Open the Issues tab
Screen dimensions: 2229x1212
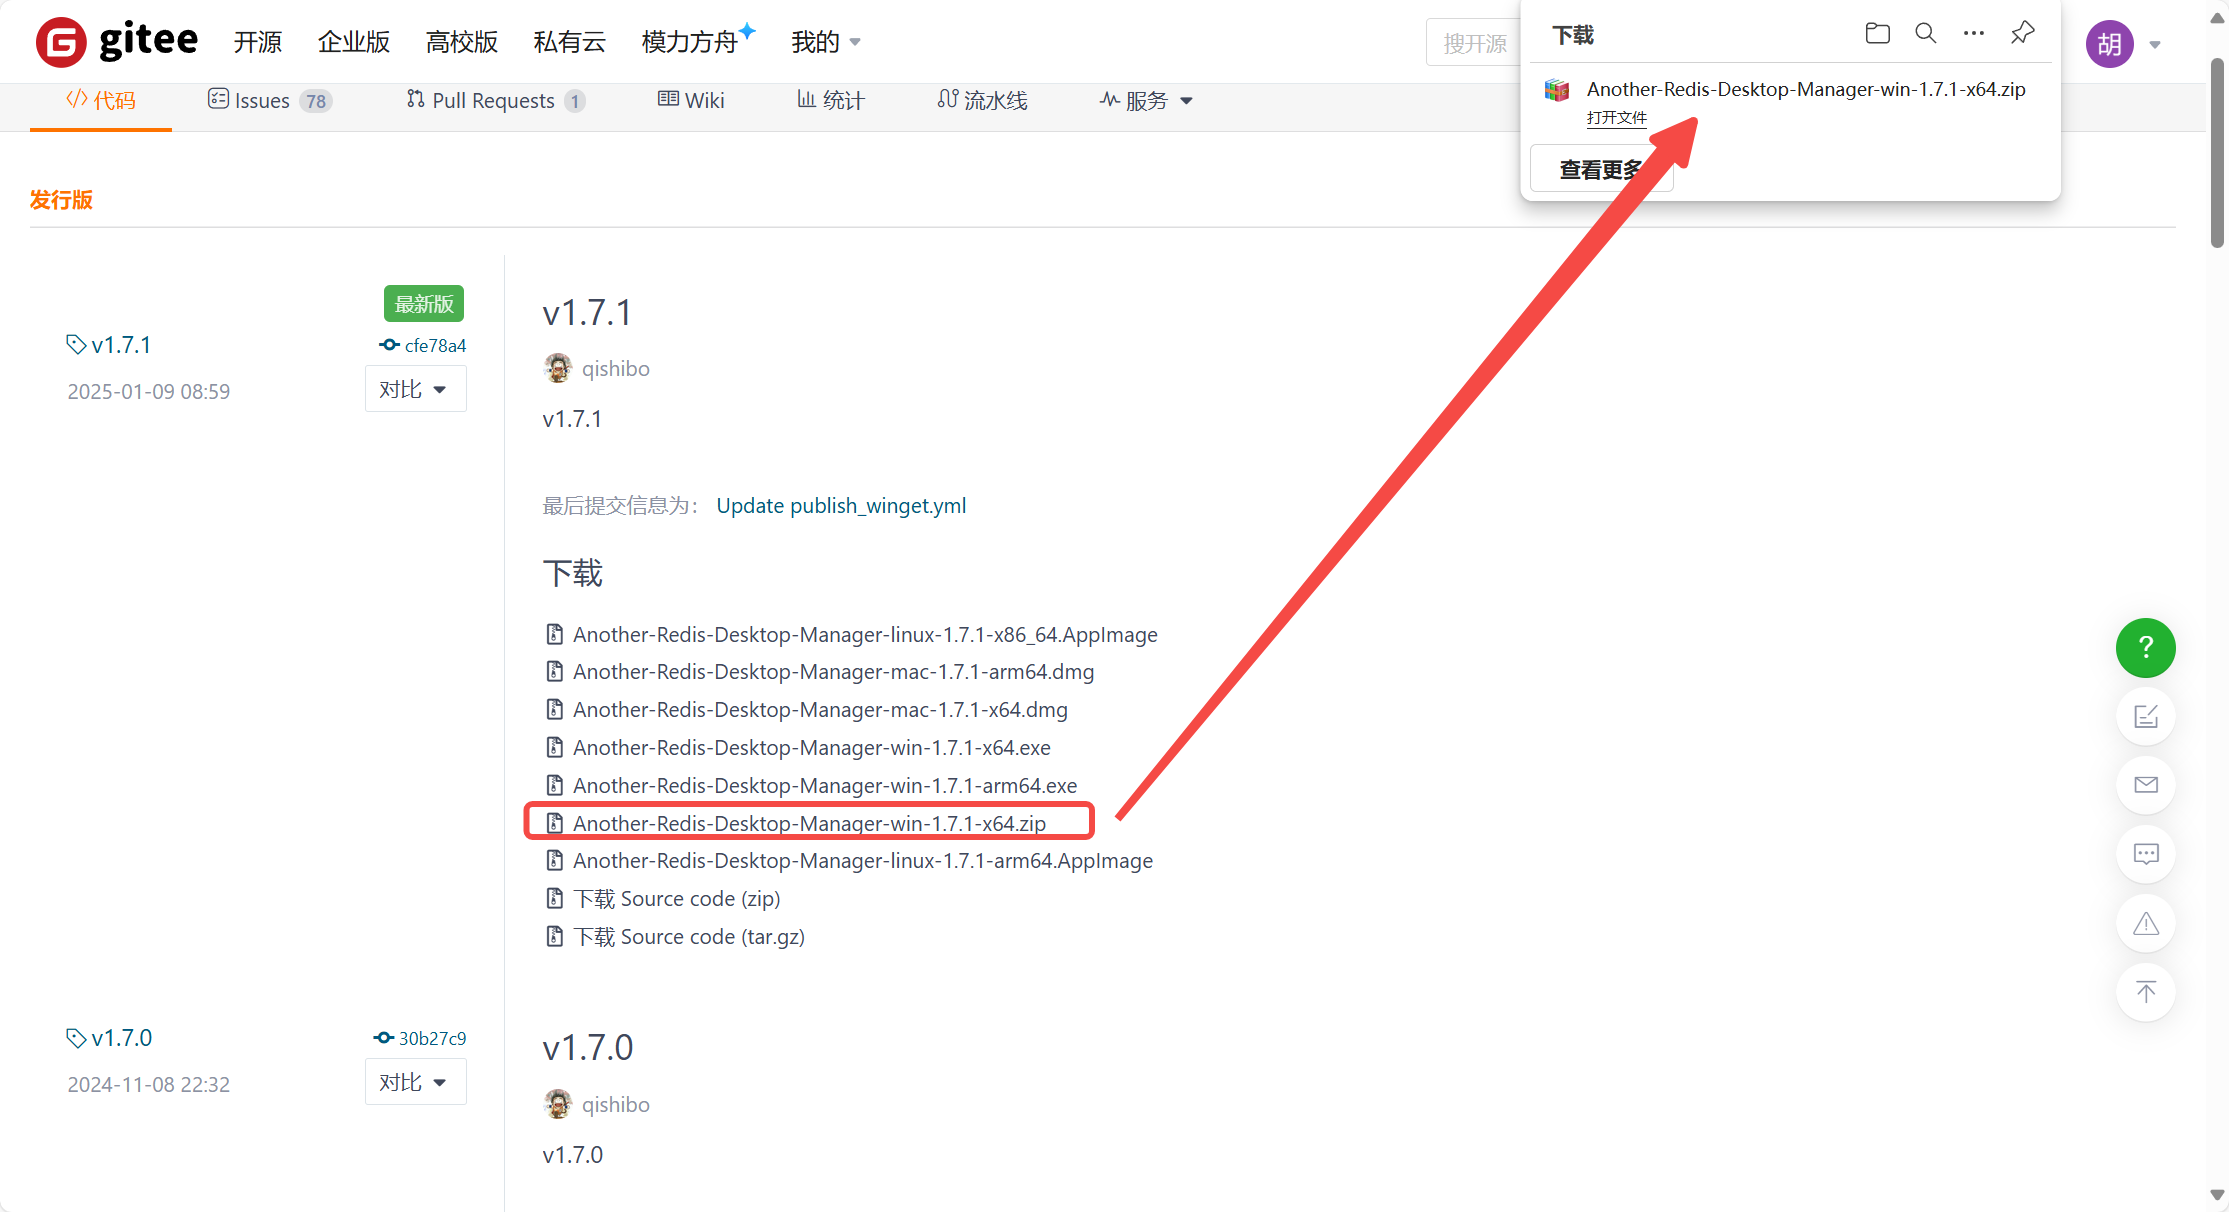[x=270, y=100]
